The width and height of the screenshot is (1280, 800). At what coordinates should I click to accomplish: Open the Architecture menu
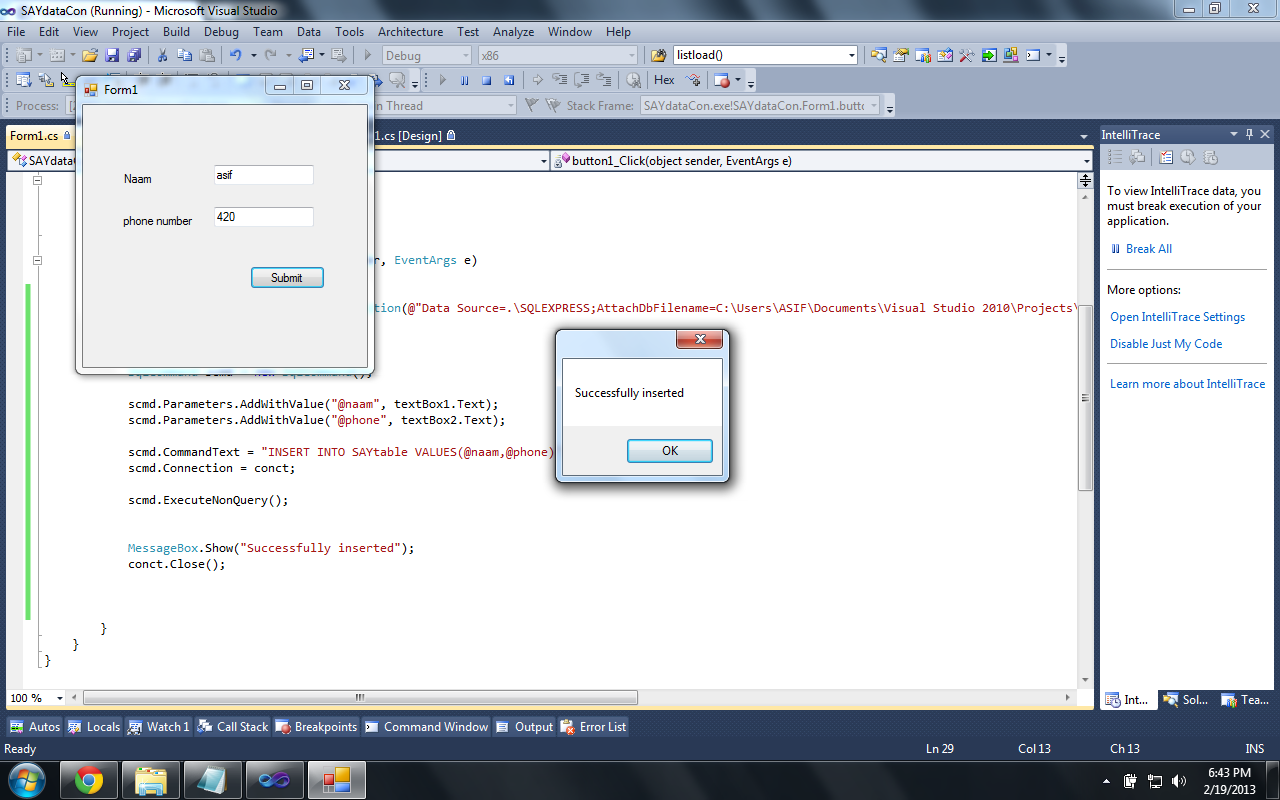[x=410, y=32]
